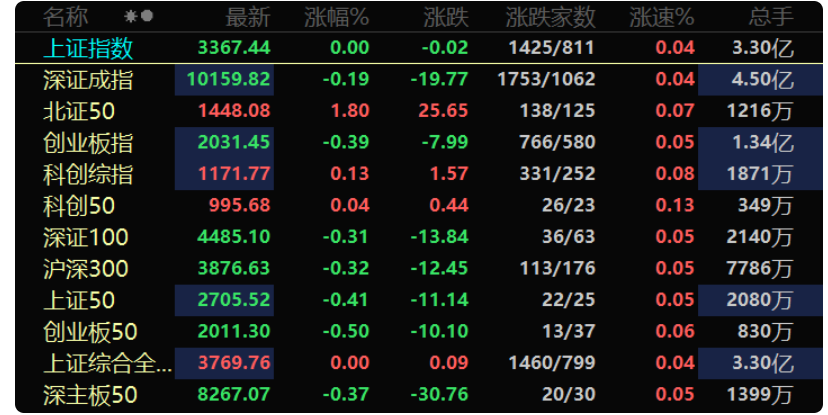Click the round dot icon in header
Image resolution: width=828 pixels, height=415 pixels.
(147, 16)
